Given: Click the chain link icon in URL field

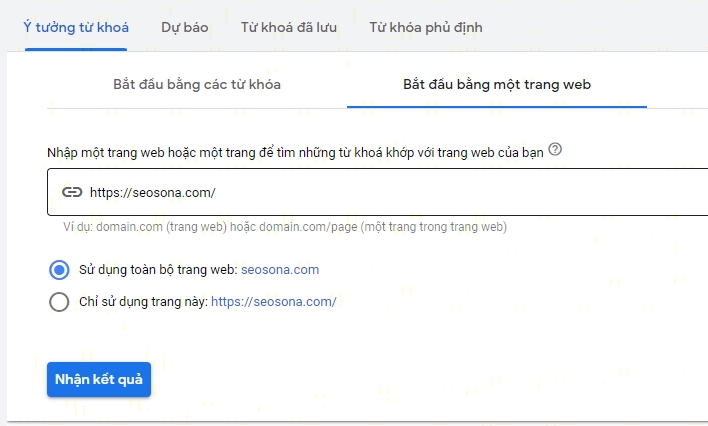Looking at the screenshot, I should [x=71, y=192].
